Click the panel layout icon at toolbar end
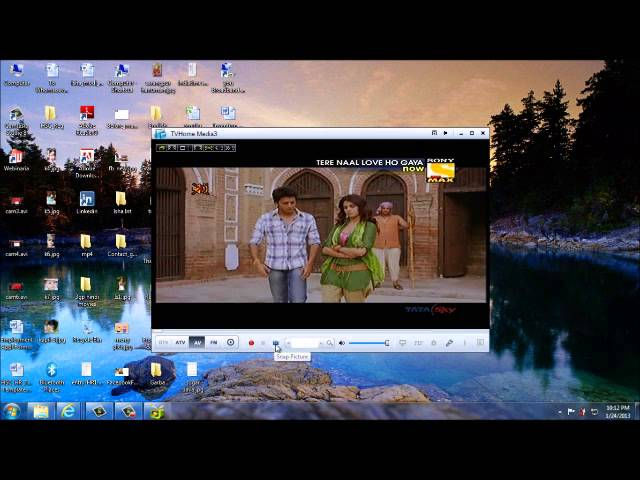640x480 pixels. click(480, 343)
